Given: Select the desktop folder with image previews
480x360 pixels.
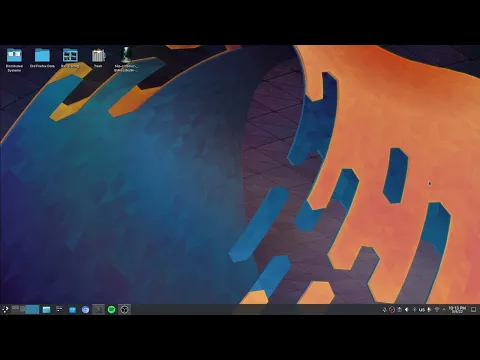Looking at the screenshot, I should [70, 58].
